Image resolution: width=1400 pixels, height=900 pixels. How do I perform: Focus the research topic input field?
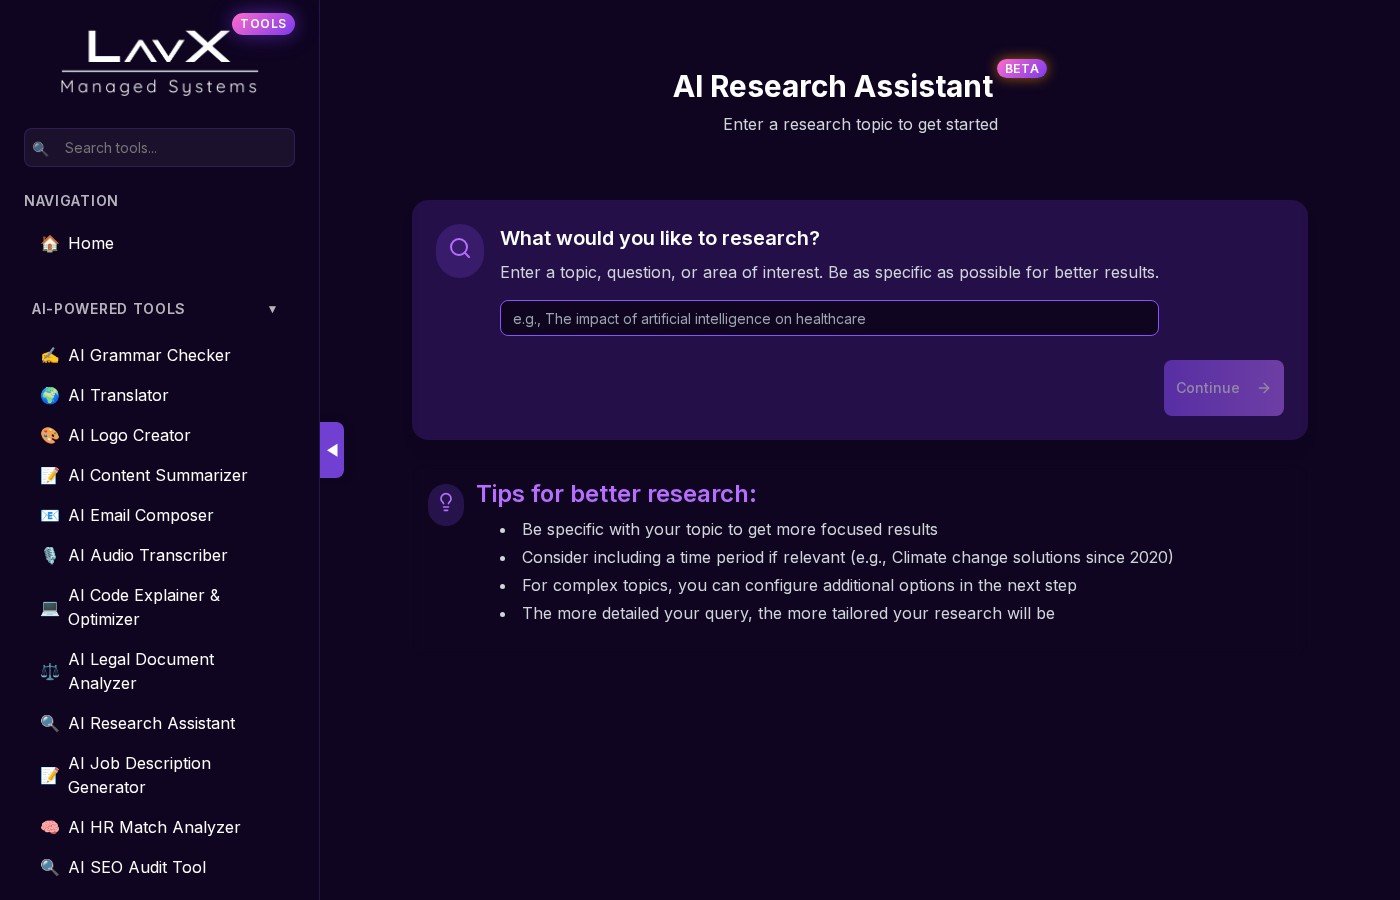[x=828, y=318]
